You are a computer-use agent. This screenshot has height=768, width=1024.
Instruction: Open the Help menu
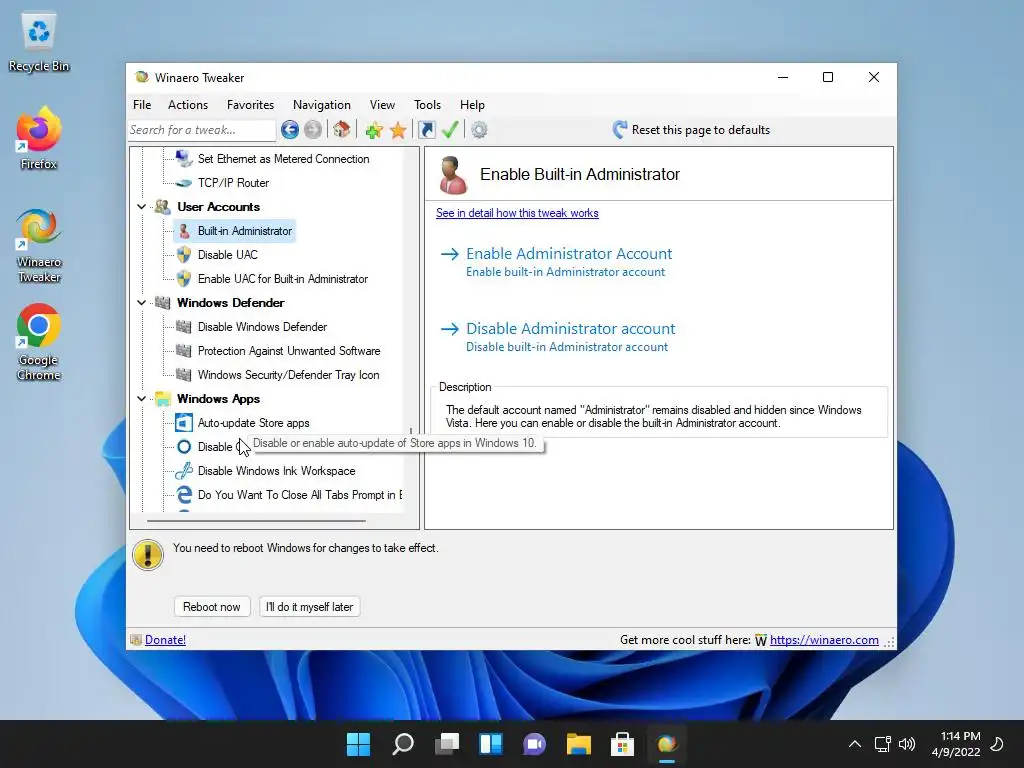[472, 104]
